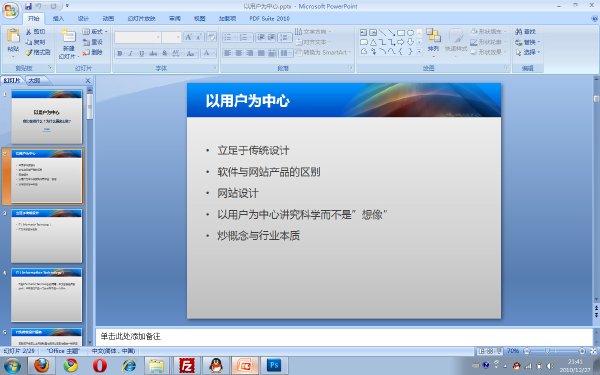Switch to the 动画 ribbon tab
Image resolution: width=600 pixels, height=375 pixels.
(x=108, y=18)
